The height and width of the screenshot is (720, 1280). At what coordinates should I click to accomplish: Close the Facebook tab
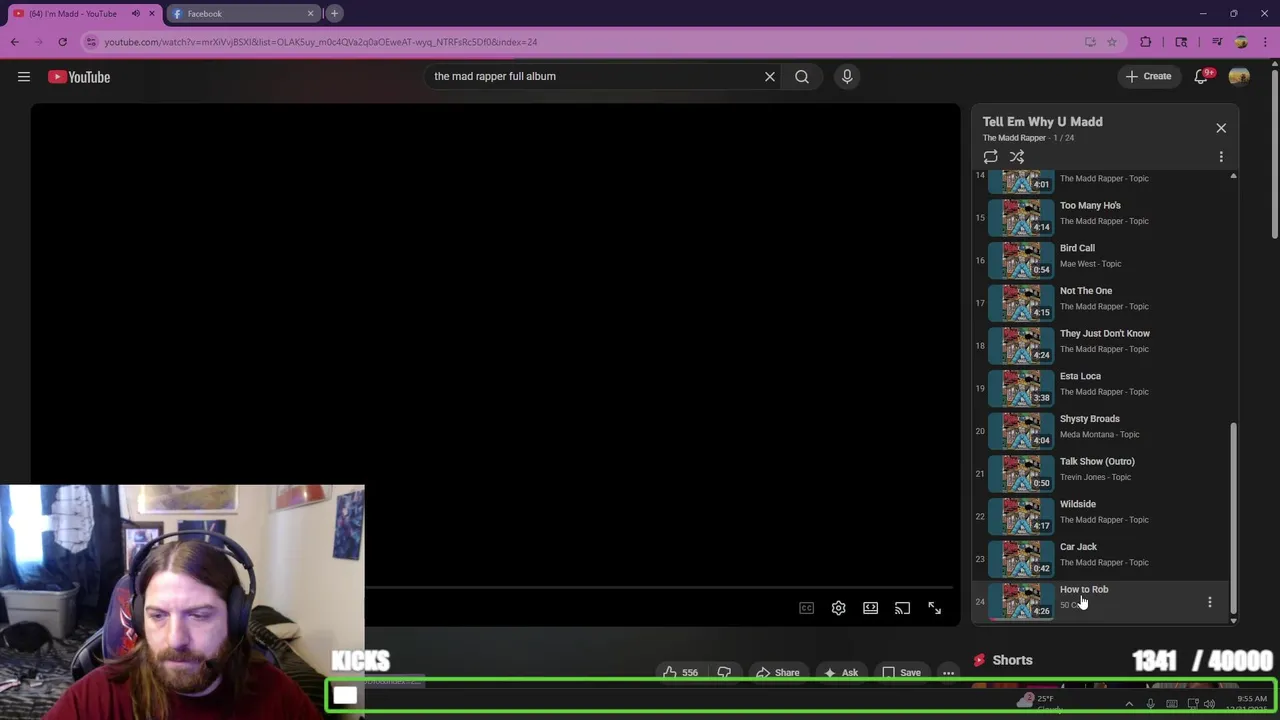310,14
